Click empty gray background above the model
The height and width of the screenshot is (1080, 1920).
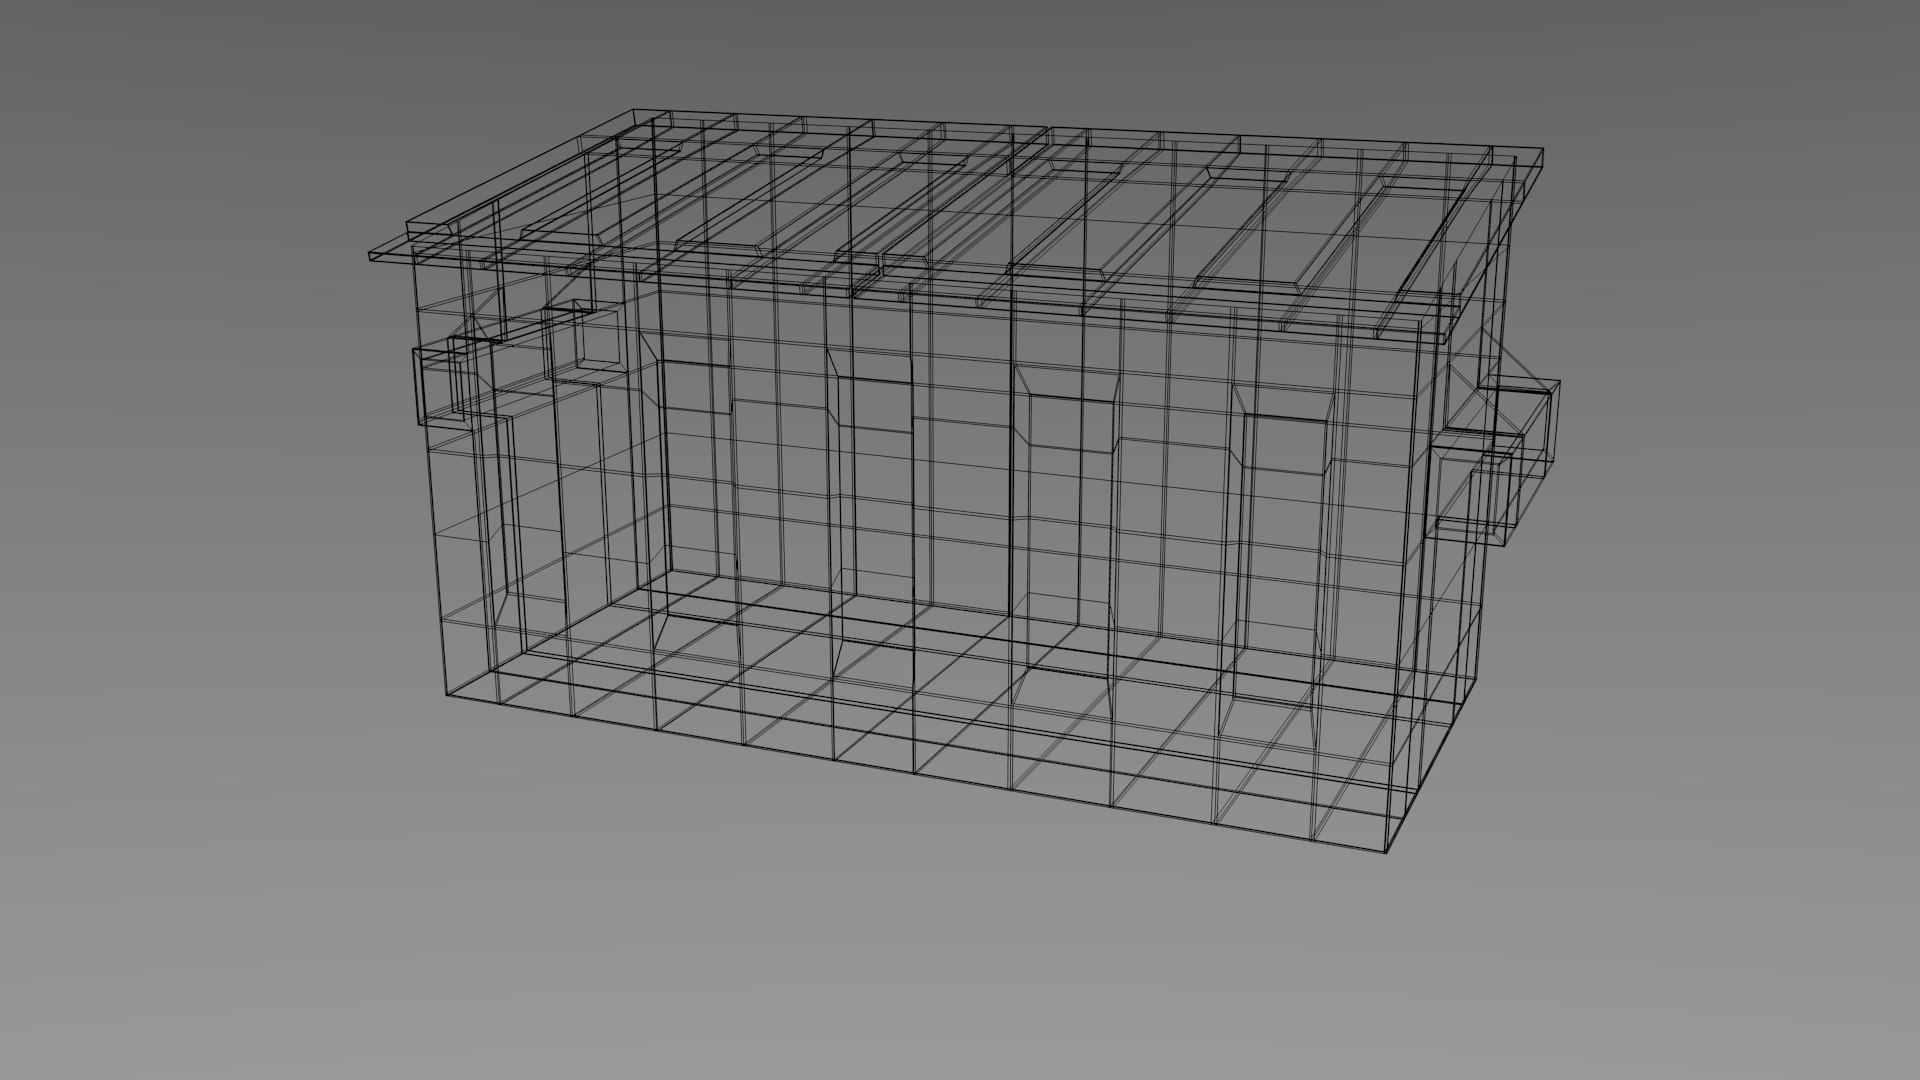pyautogui.click(x=960, y=50)
